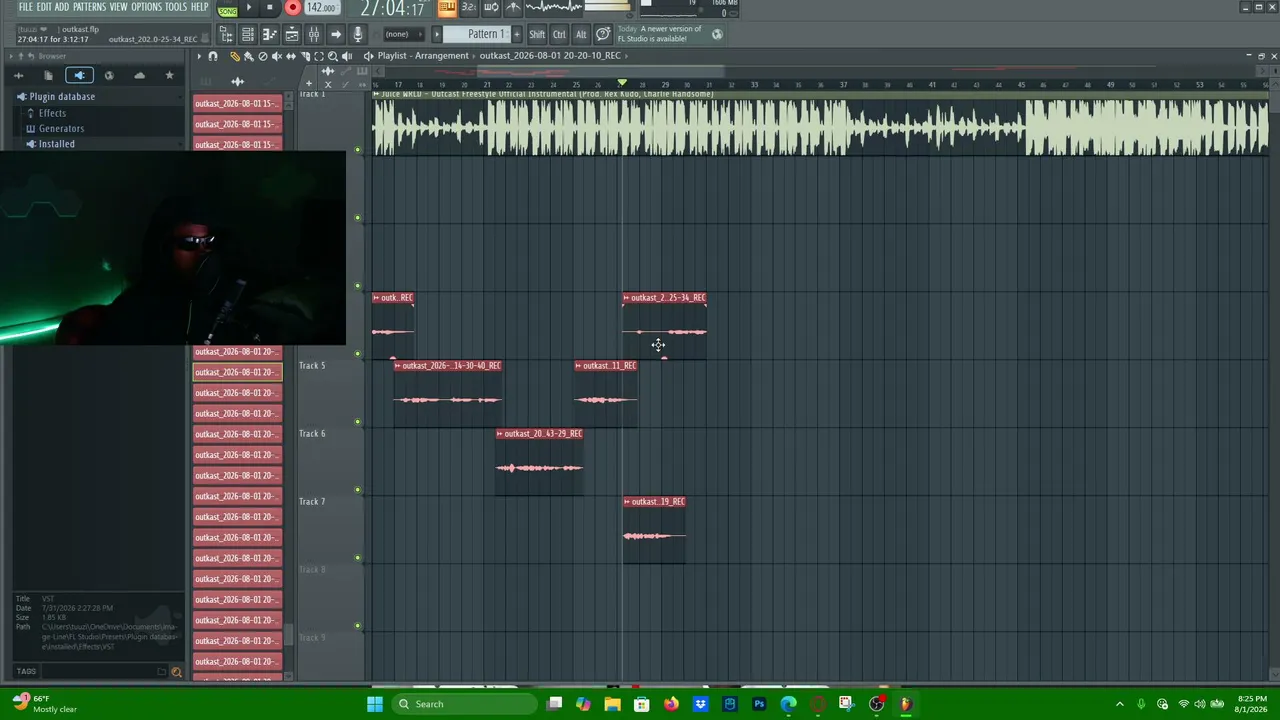Image resolution: width=1280 pixels, height=720 pixels.
Task: Select the Playback speaker tool in playlist
Action: pos(347,56)
